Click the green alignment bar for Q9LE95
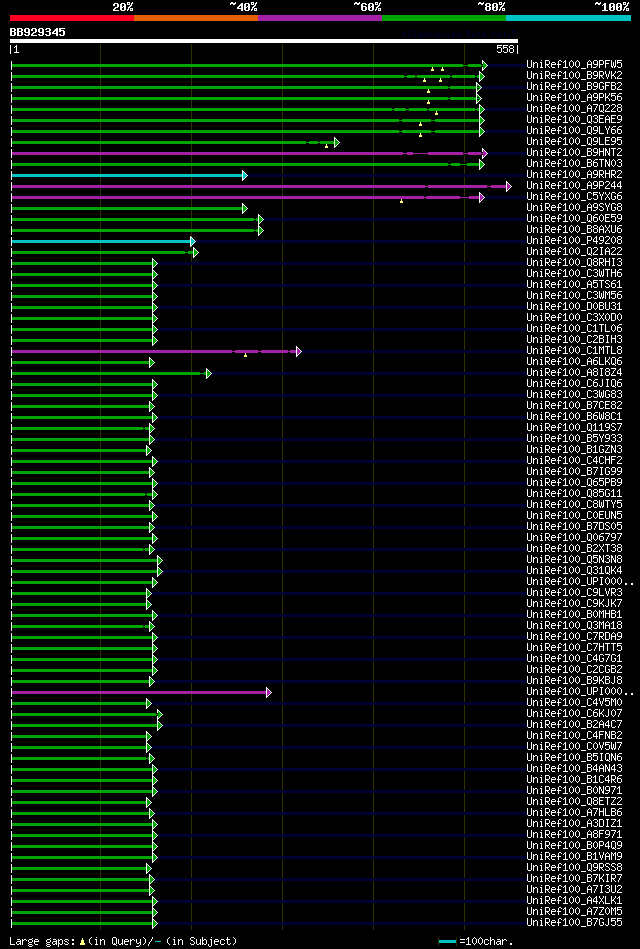Viewport: 640px width, 949px height. click(173, 142)
